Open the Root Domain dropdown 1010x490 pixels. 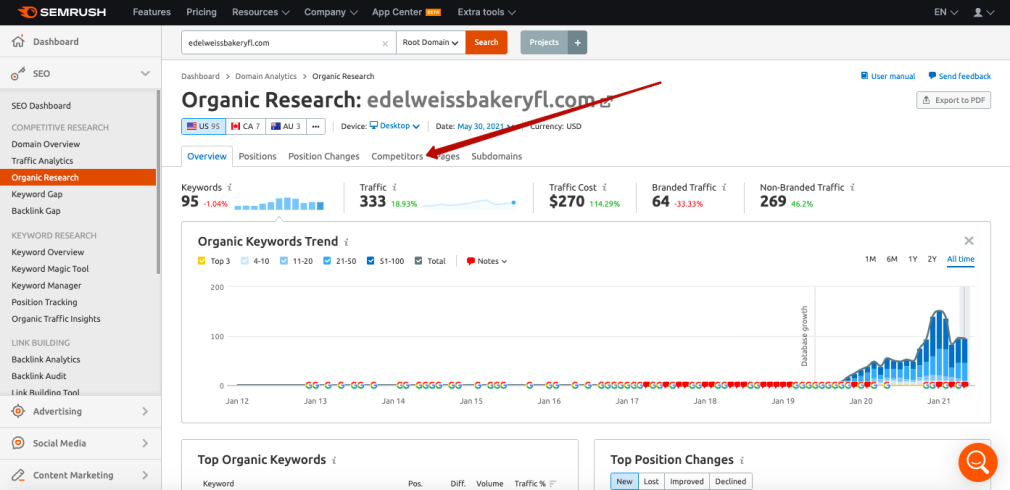coord(430,43)
